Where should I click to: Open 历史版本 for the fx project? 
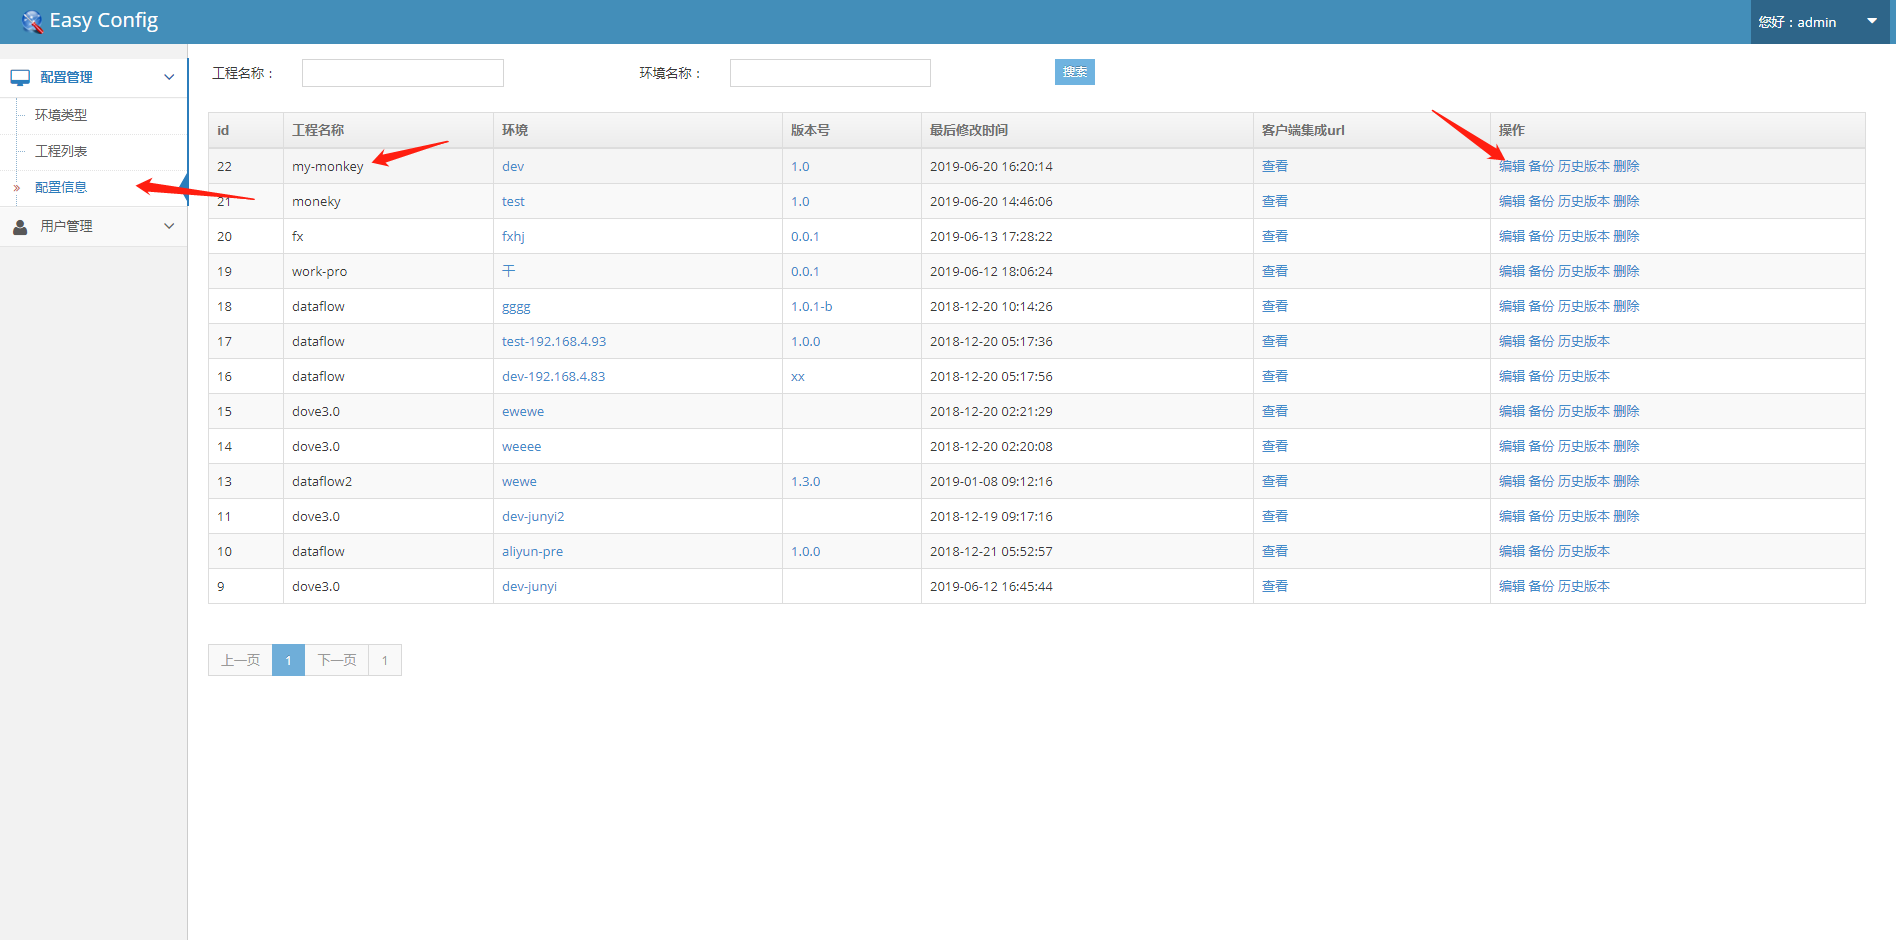1584,236
